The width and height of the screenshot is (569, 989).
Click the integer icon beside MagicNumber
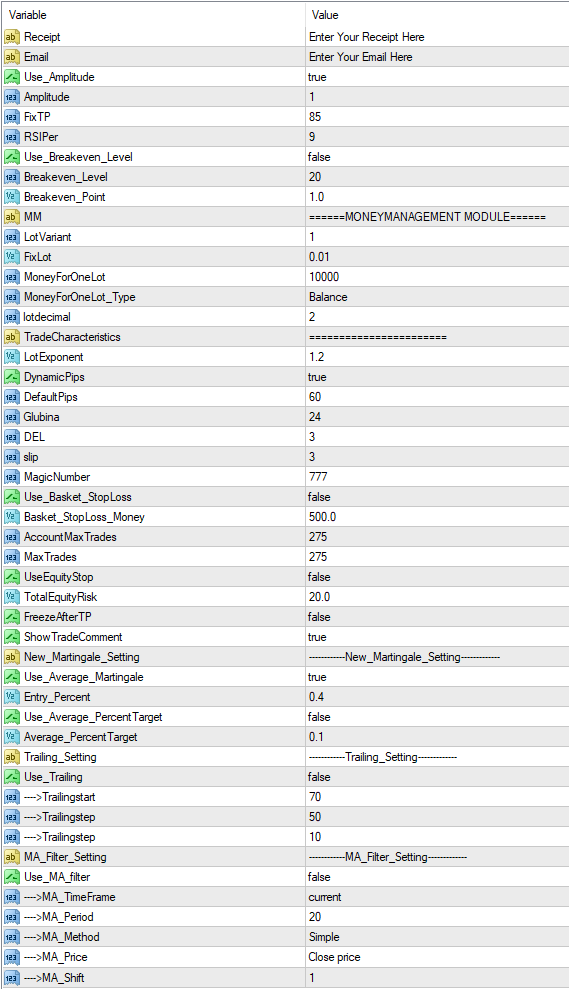(12, 477)
